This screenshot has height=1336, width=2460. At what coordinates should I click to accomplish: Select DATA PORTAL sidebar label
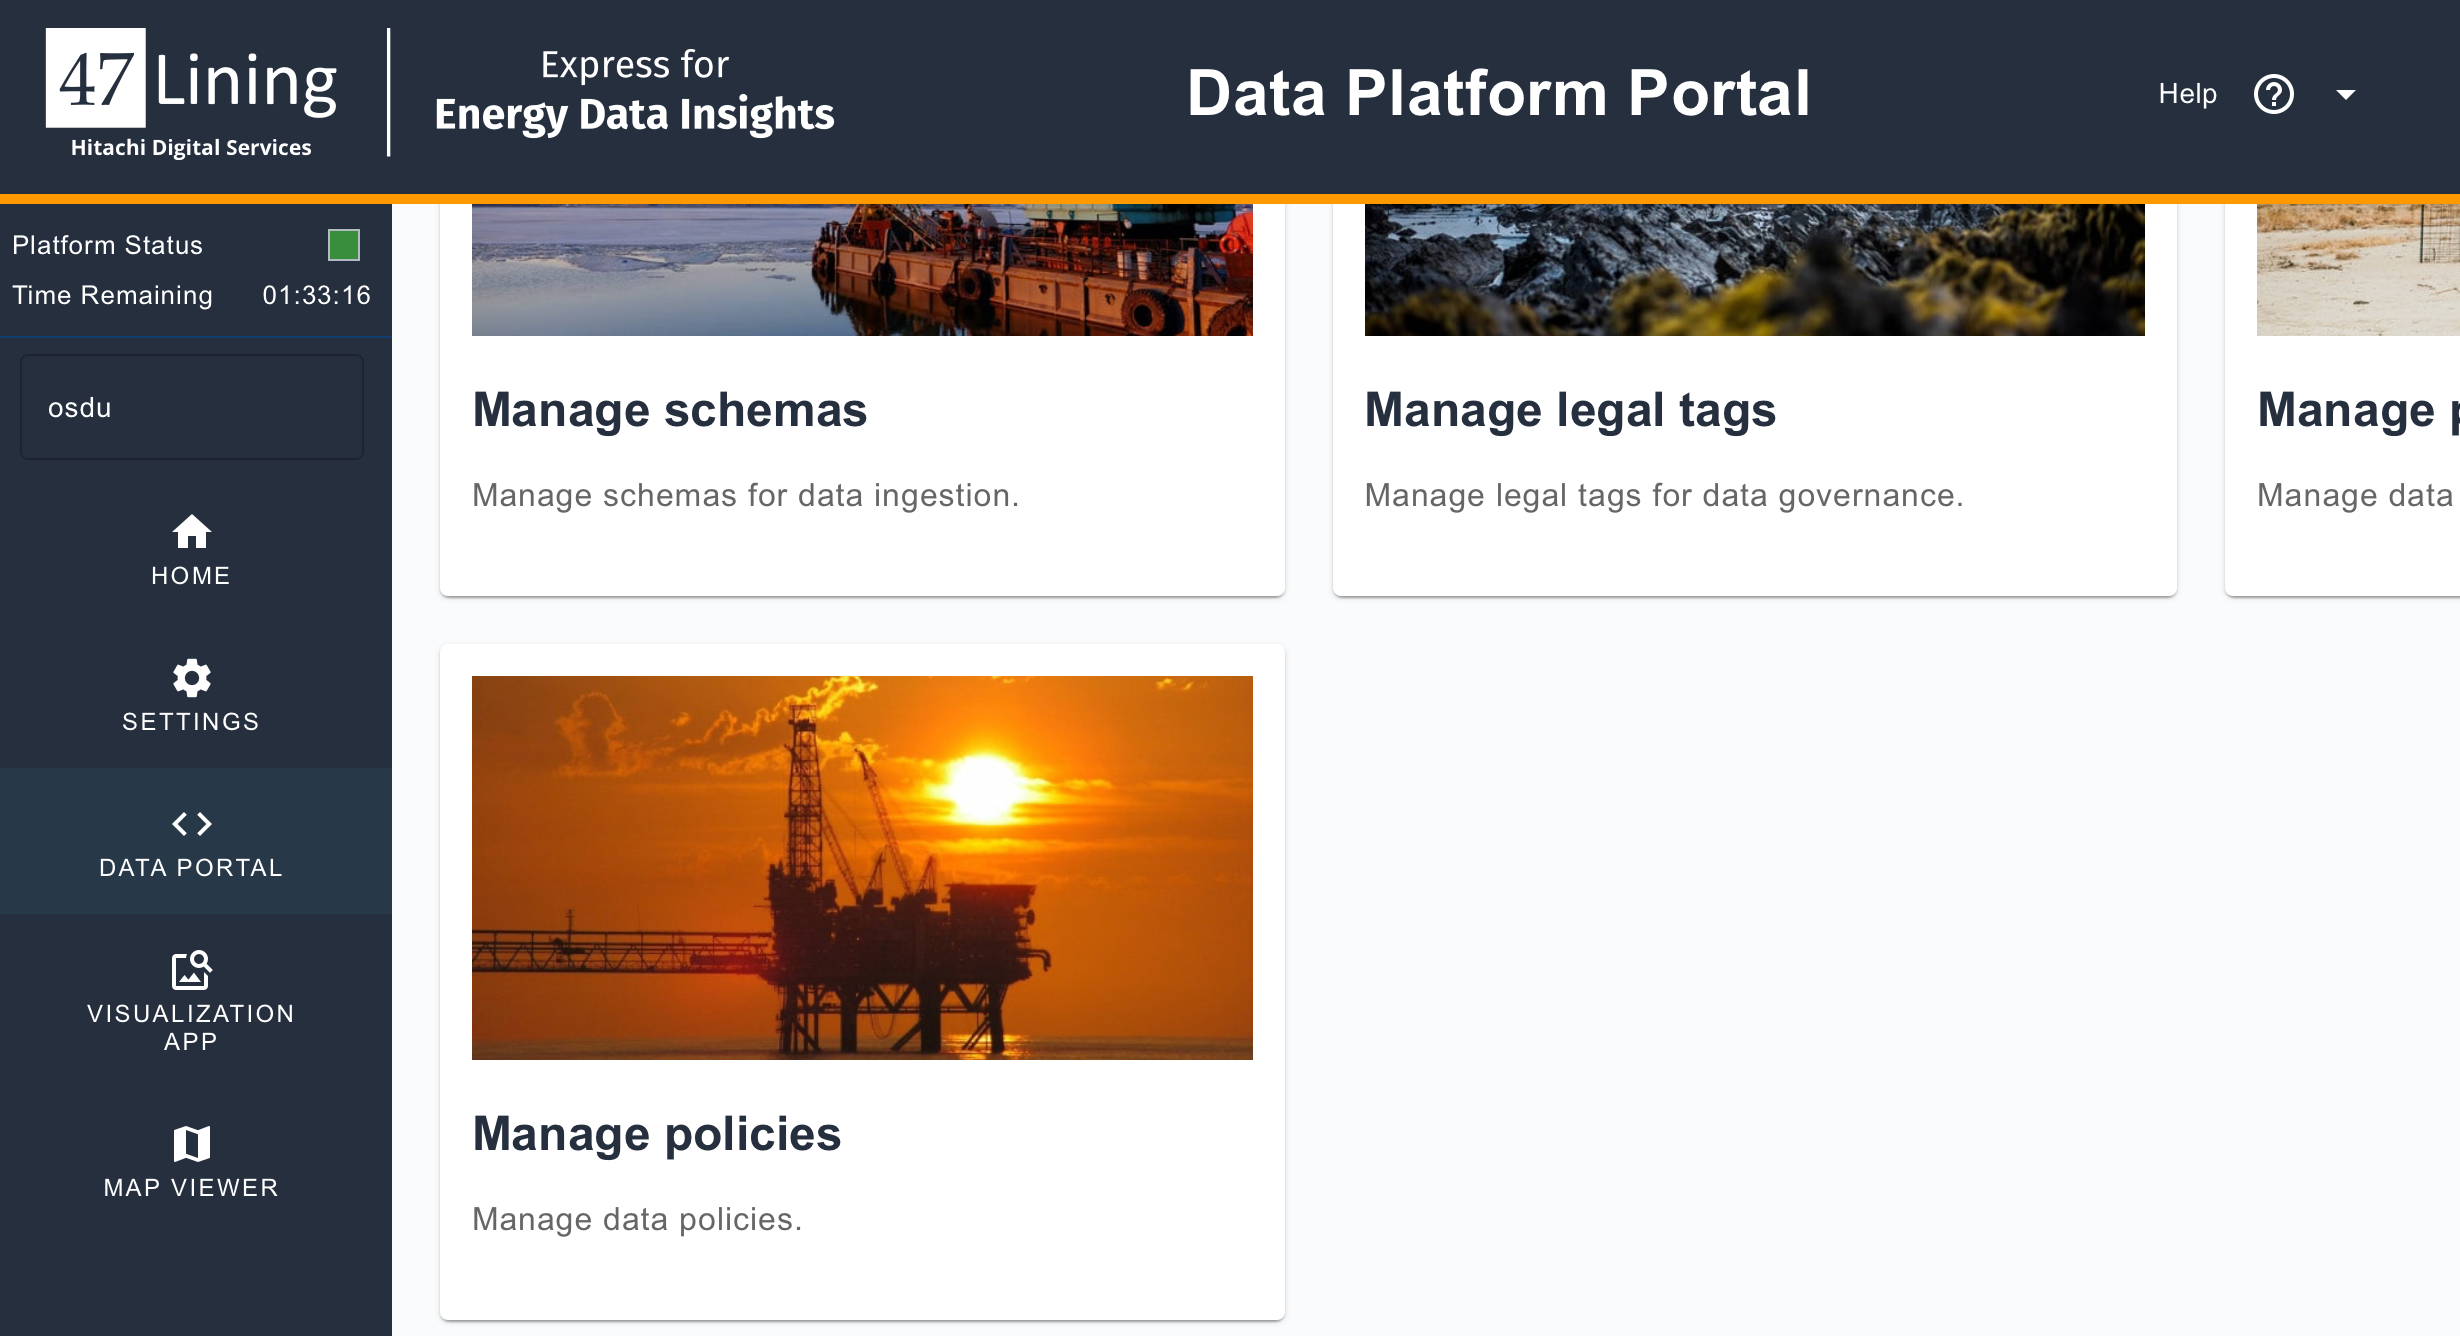pos(191,868)
